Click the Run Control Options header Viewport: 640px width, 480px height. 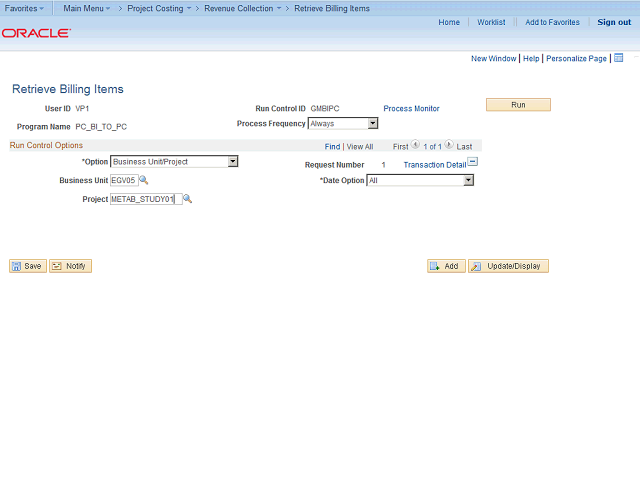46,145
